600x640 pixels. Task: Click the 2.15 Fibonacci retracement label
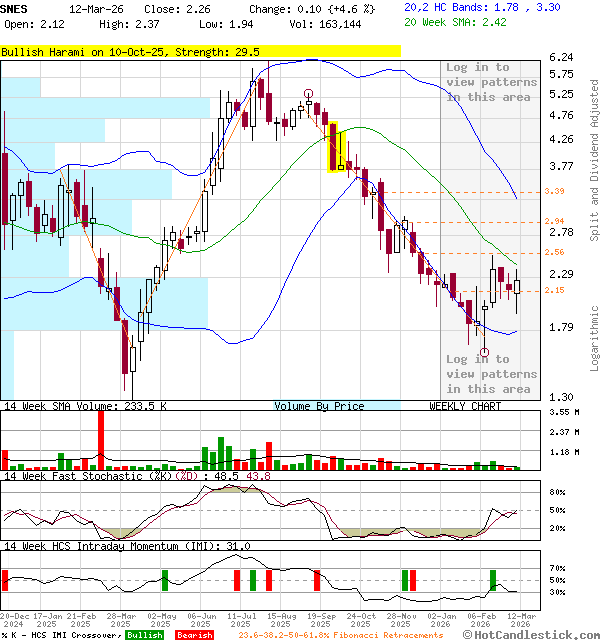[555, 290]
